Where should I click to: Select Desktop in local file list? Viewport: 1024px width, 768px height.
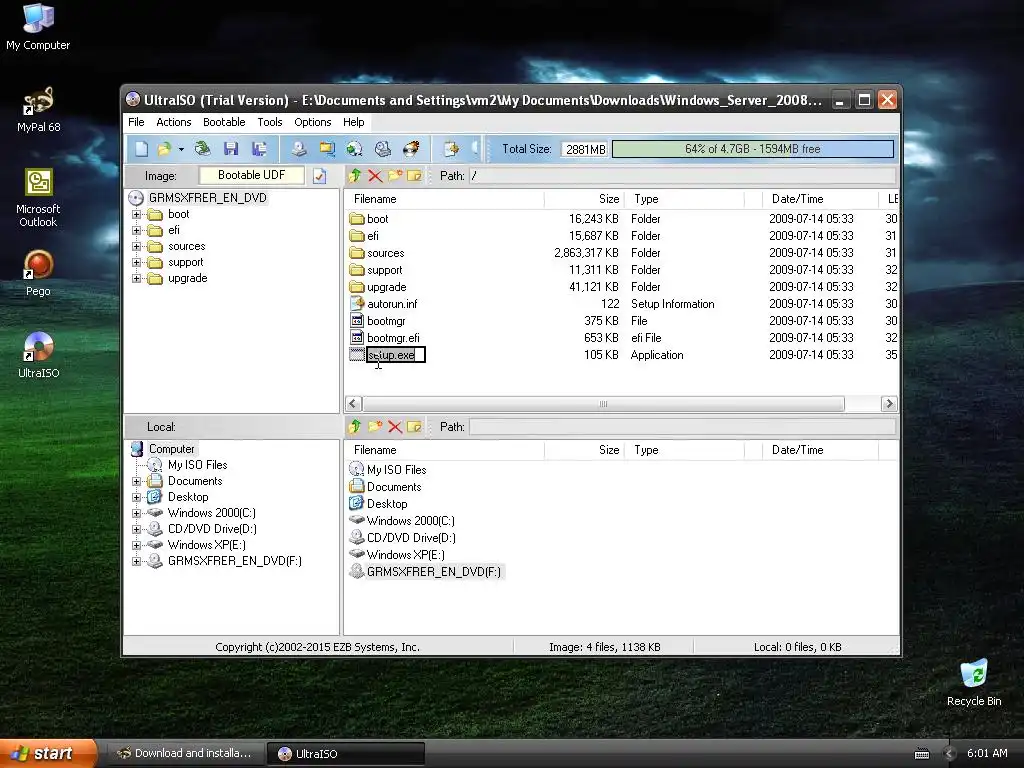pyautogui.click(x=387, y=504)
